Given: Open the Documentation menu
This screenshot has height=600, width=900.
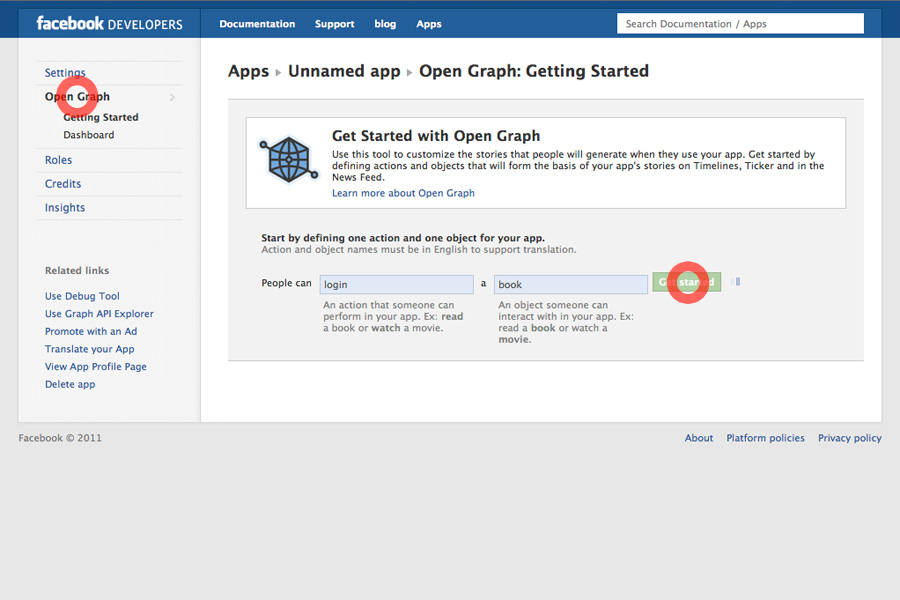Looking at the screenshot, I should pyautogui.click(x=257, y=24).
